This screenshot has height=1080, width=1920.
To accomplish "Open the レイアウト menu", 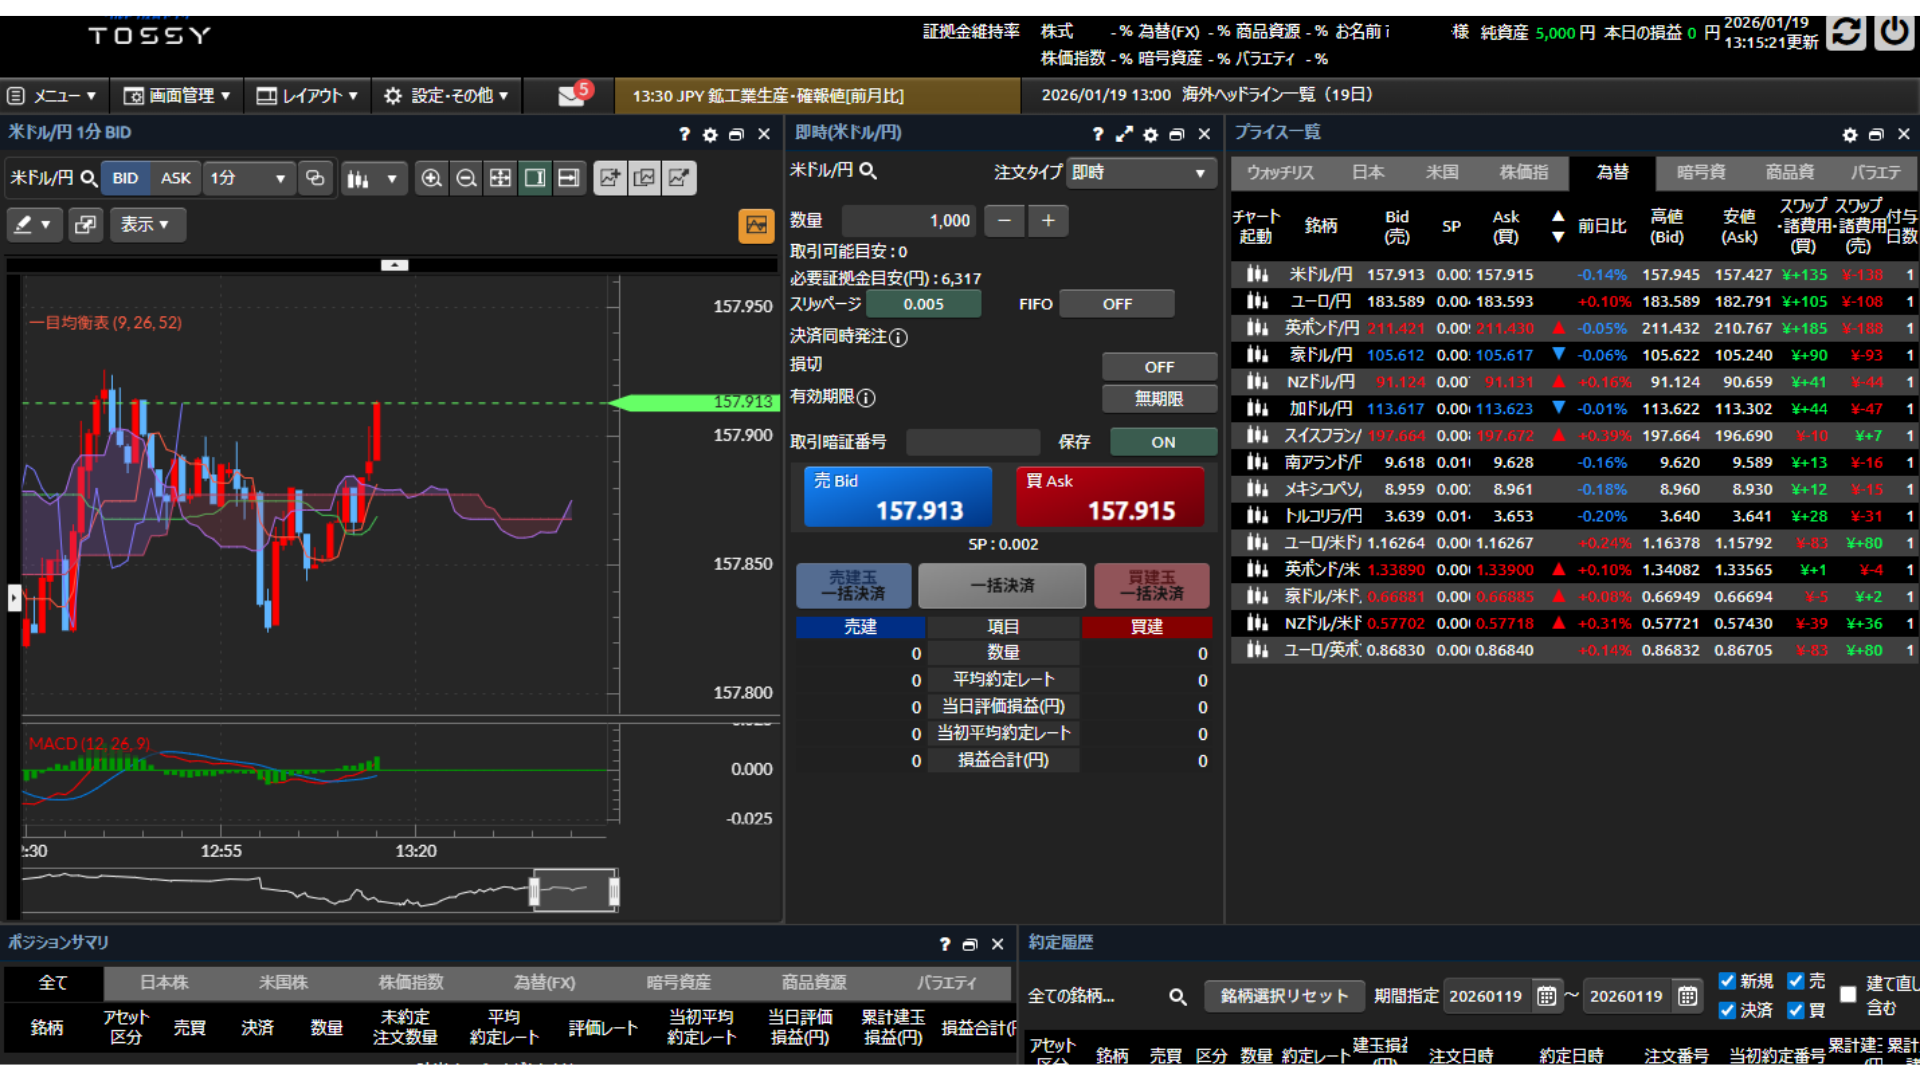I will (x=307, y=95).
